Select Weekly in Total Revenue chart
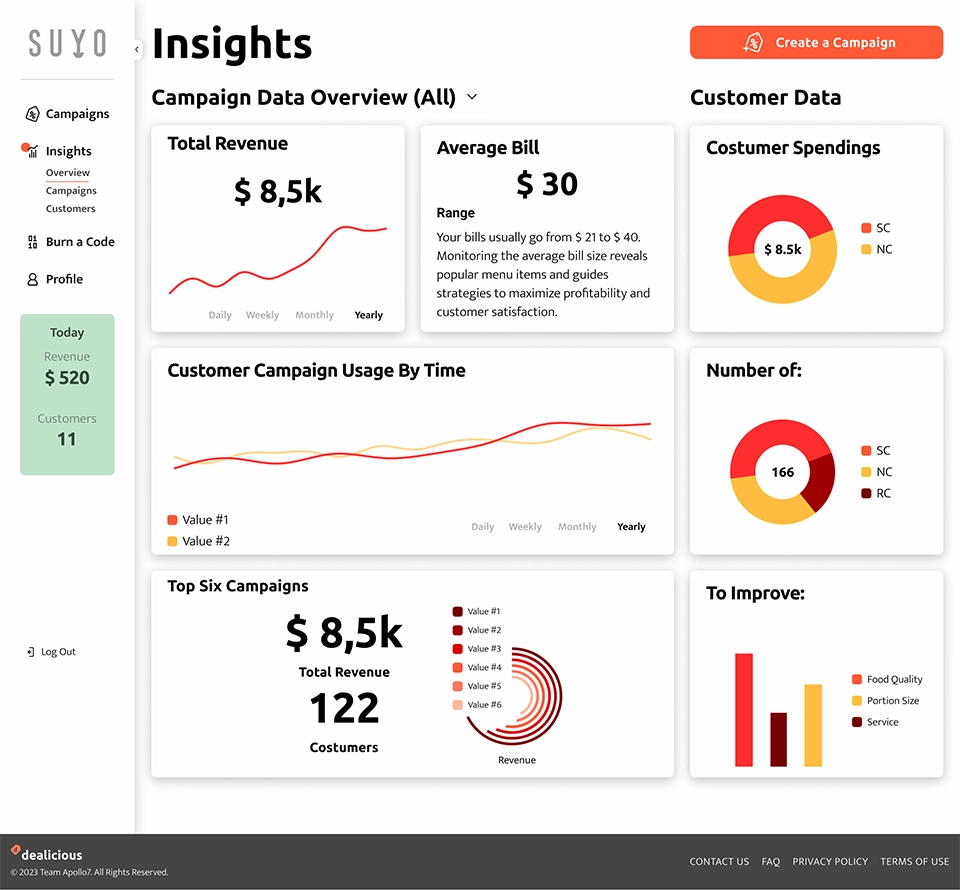Image resolution: width=960 pixels, height=890 pixels. [x=262, y=315]
